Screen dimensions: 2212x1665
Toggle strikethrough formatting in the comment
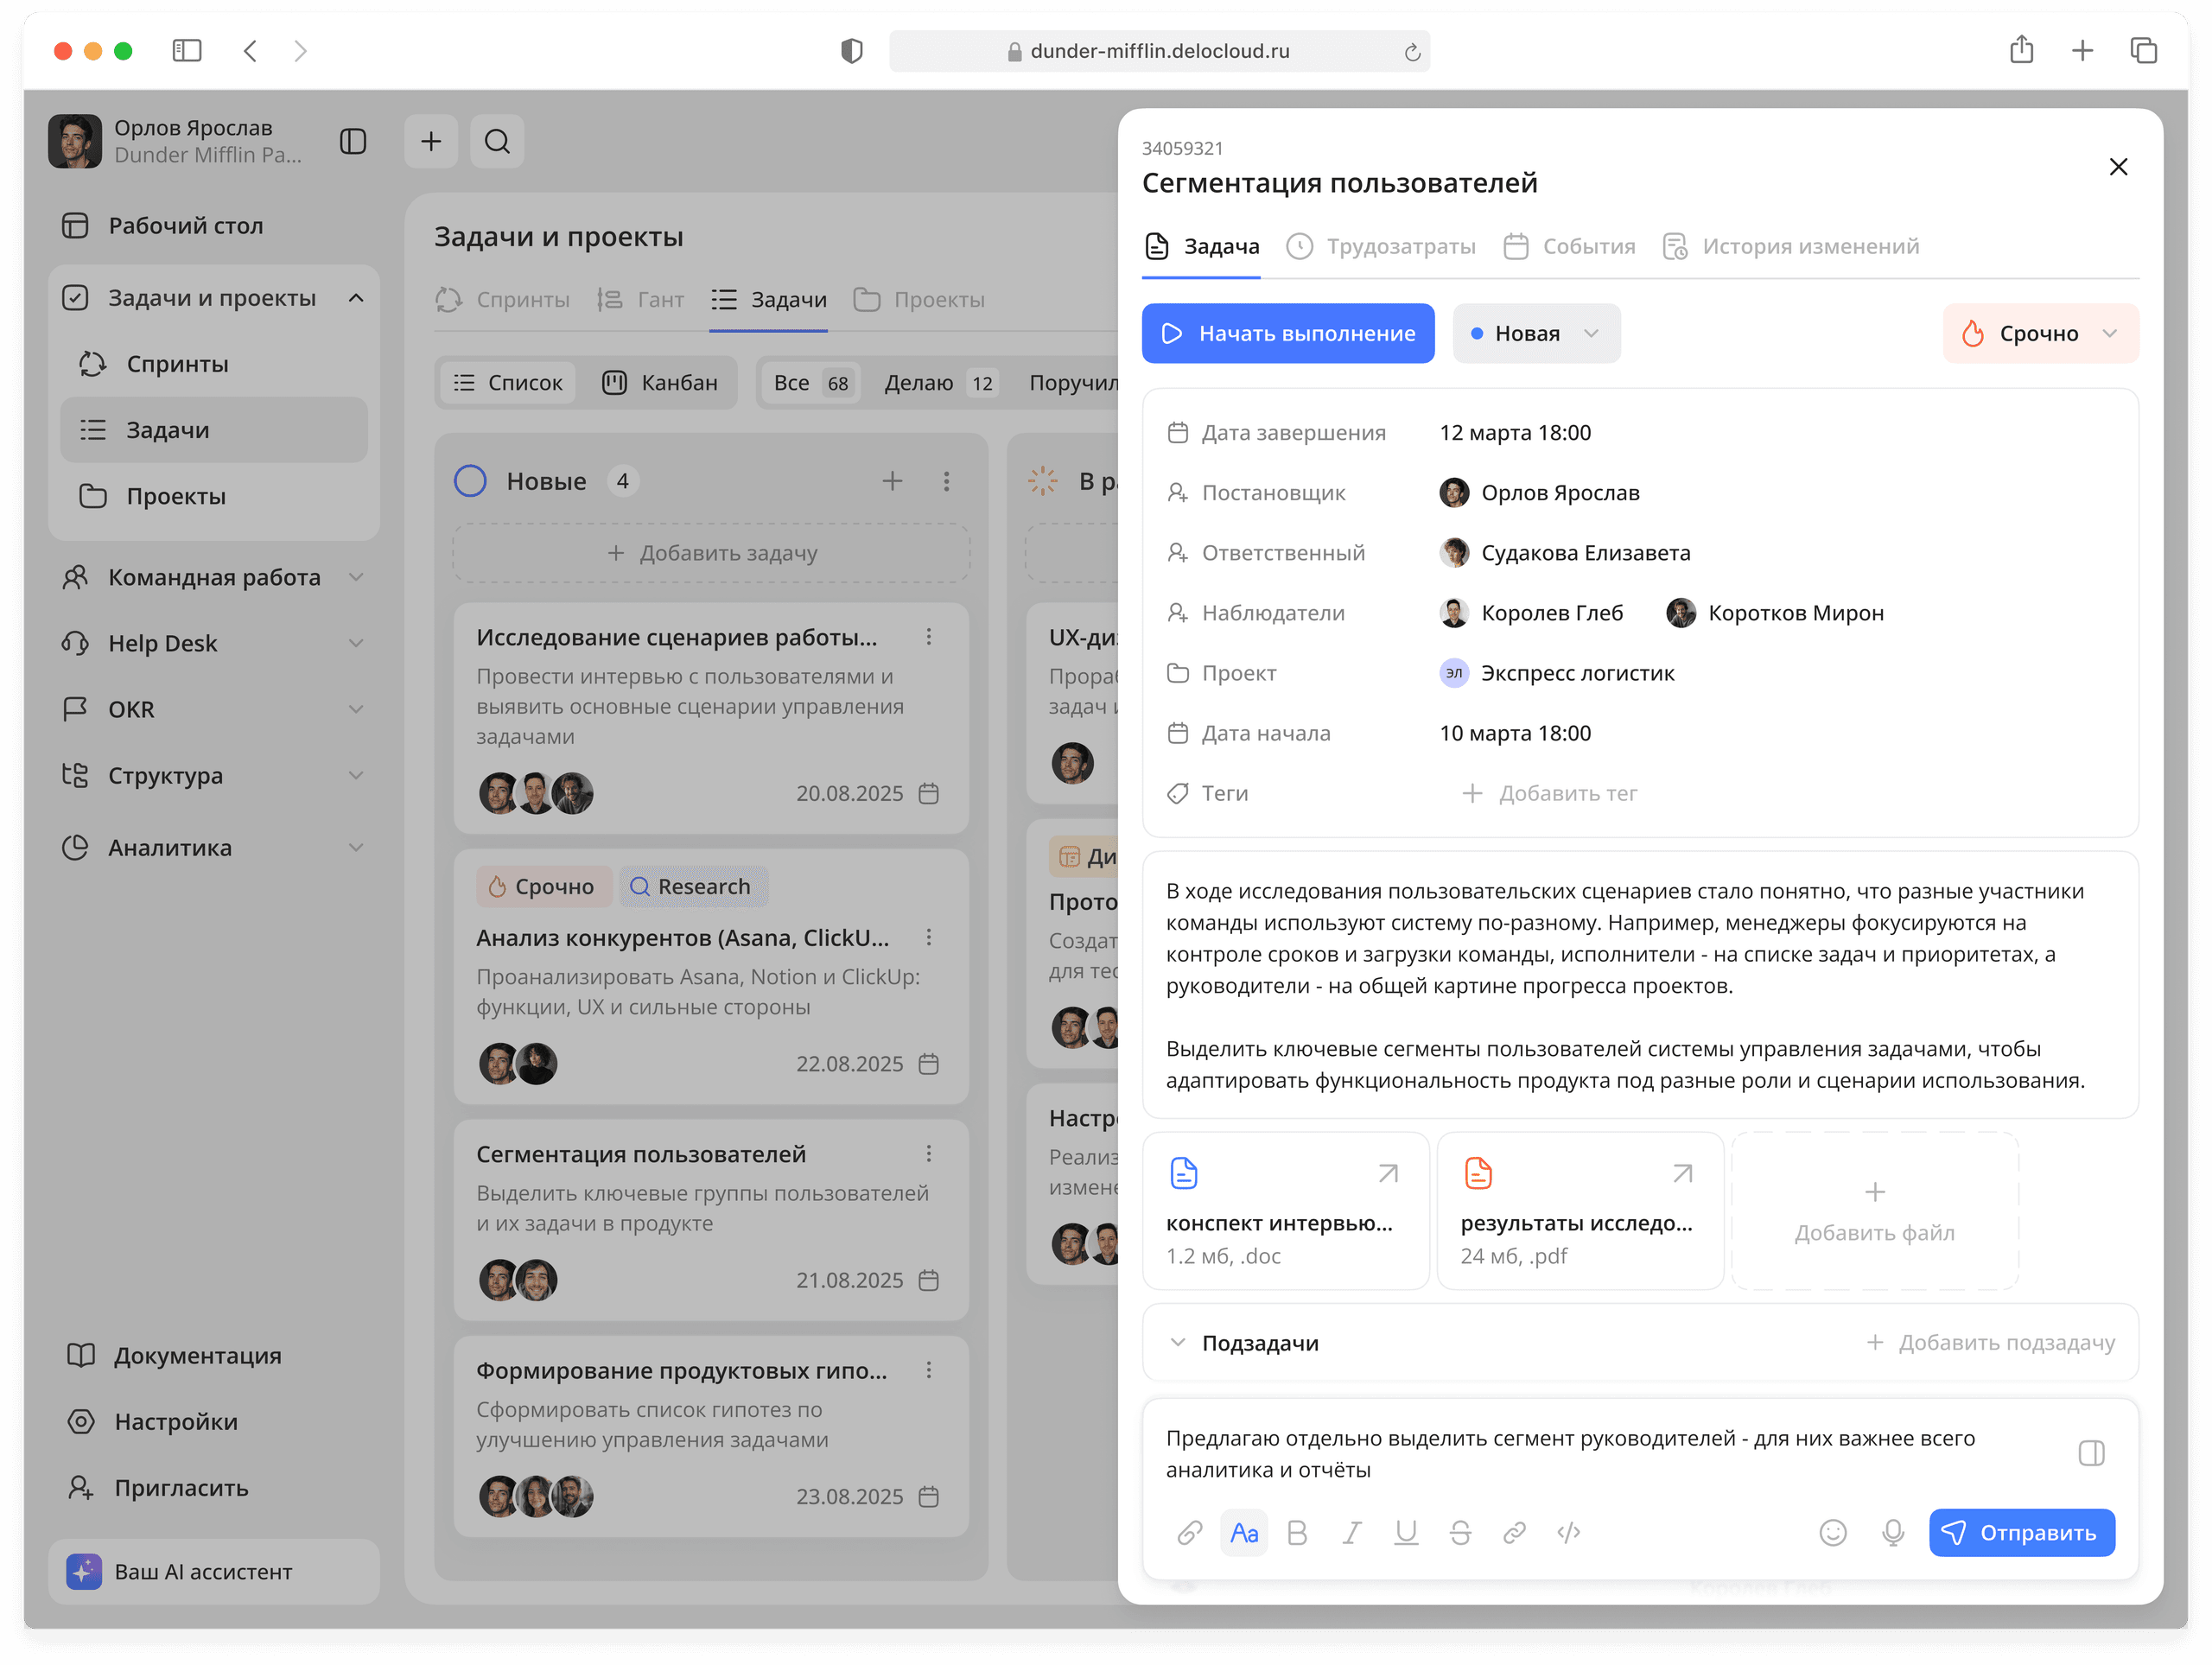pos(1460,1532)
